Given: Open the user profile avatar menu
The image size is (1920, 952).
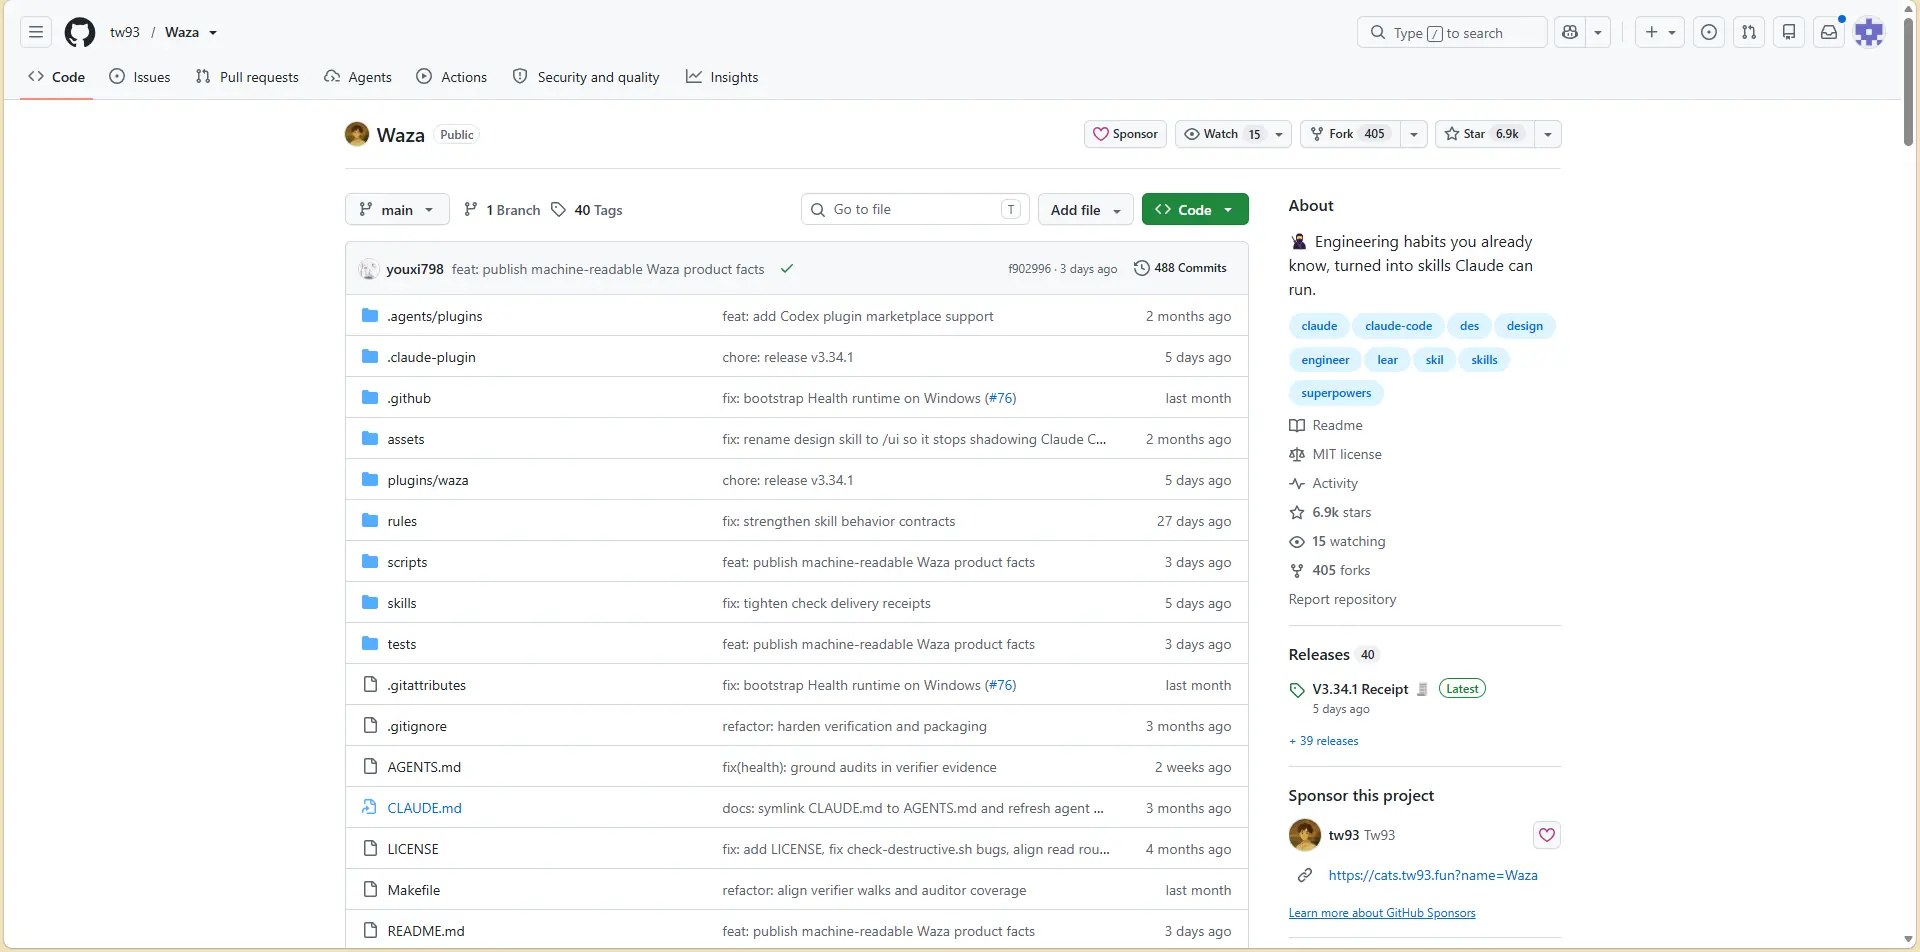Looking at the screenshot, I should (1869, 32).
